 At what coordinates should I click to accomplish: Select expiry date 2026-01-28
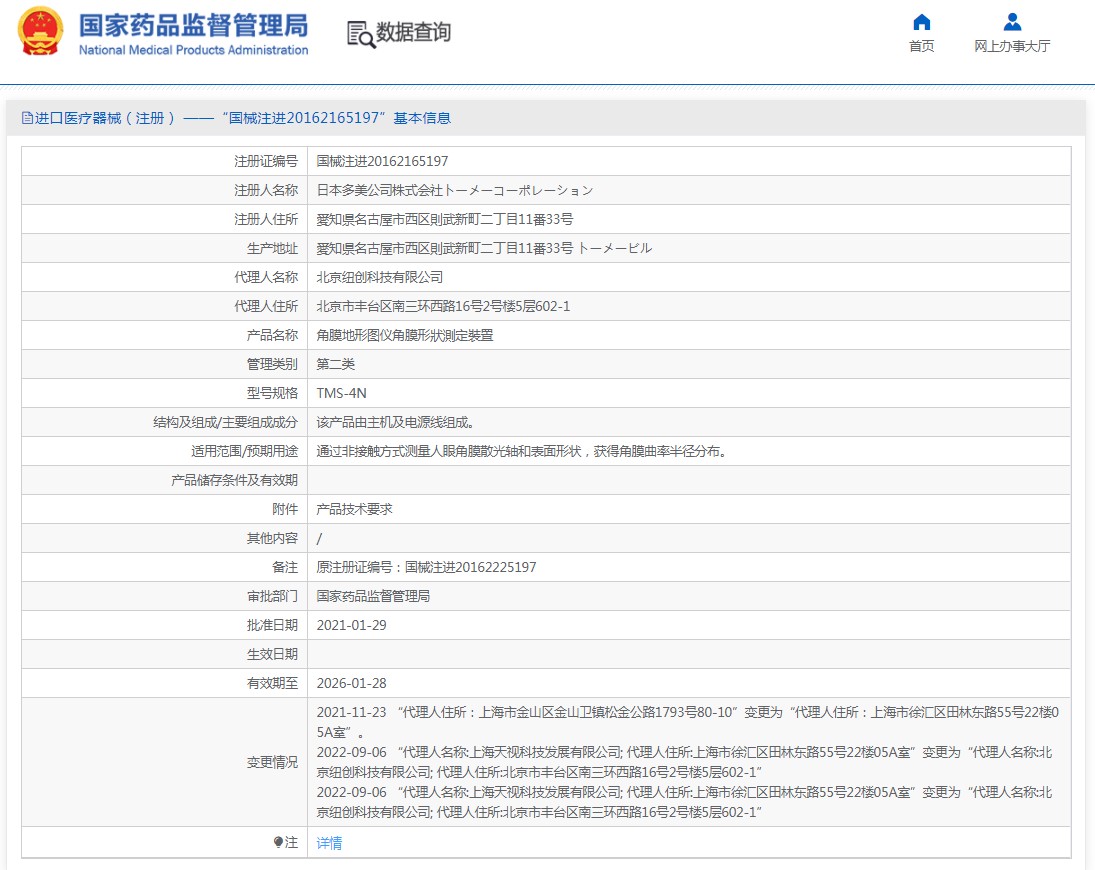tap(351, 683)
